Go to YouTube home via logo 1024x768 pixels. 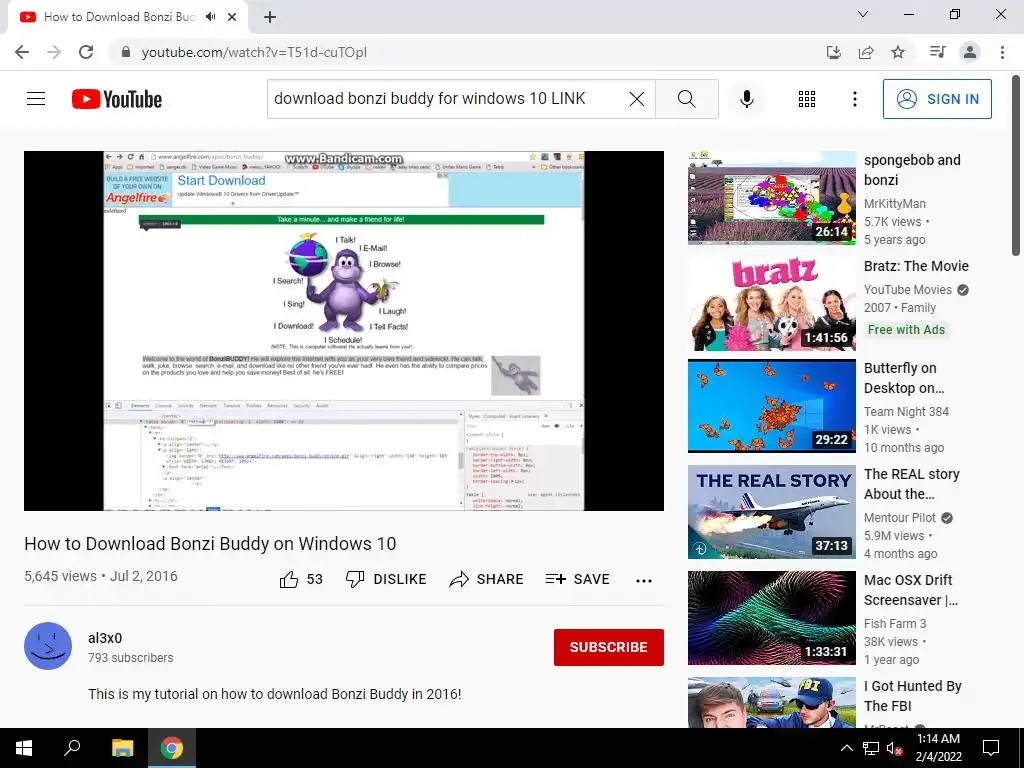(117, 99)
